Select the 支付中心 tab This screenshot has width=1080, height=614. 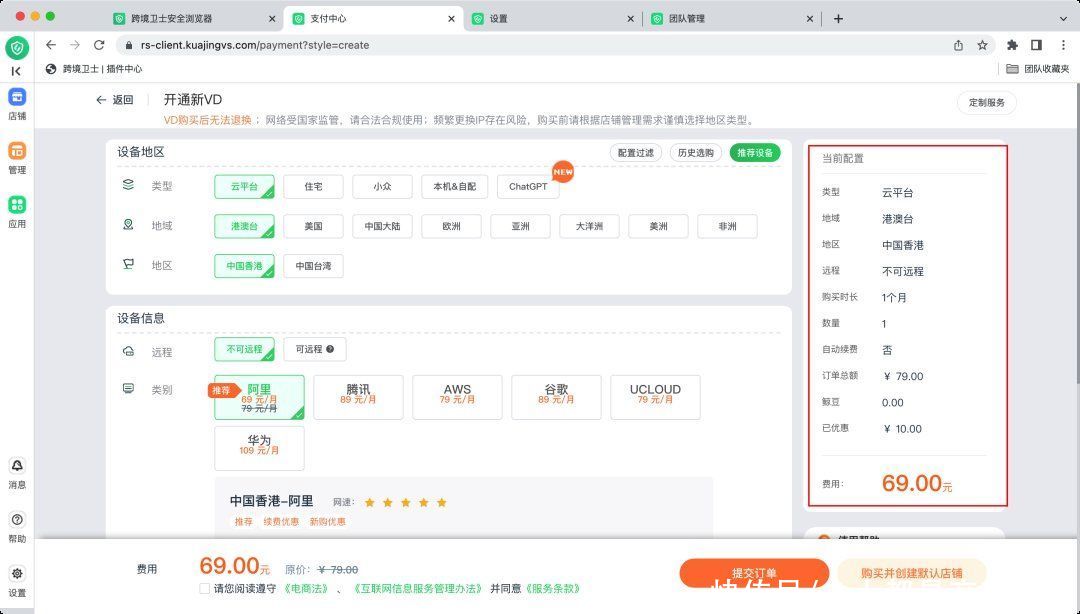[x=373, y=19]
